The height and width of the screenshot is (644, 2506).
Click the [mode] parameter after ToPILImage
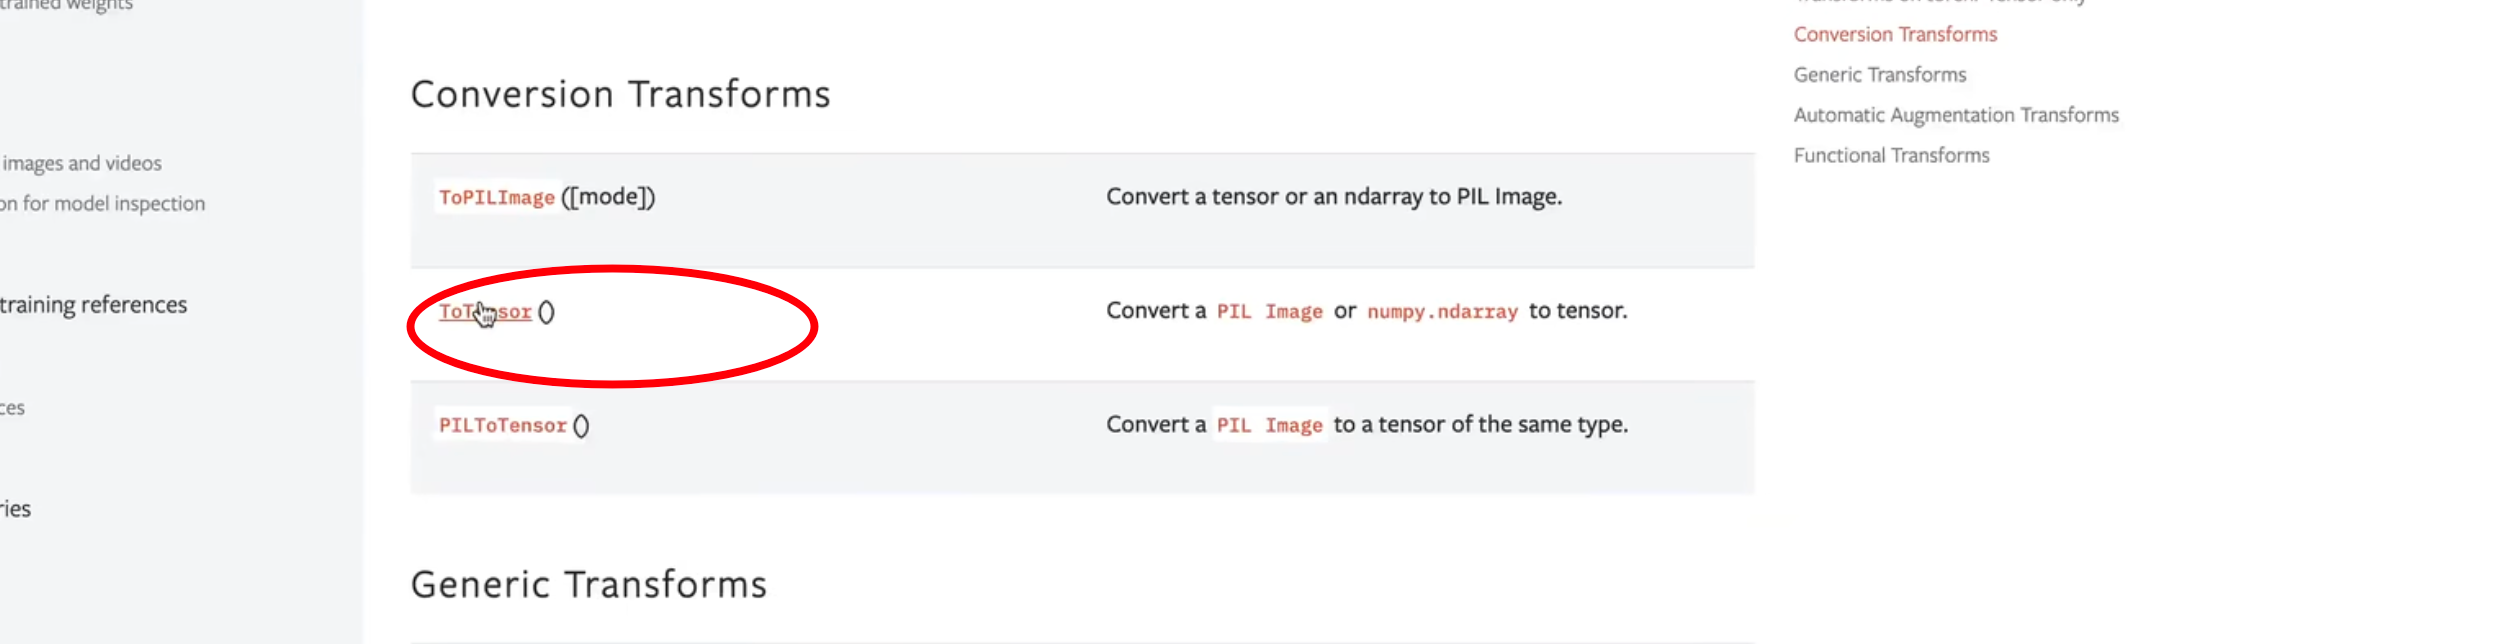click(x=608, y=197)
